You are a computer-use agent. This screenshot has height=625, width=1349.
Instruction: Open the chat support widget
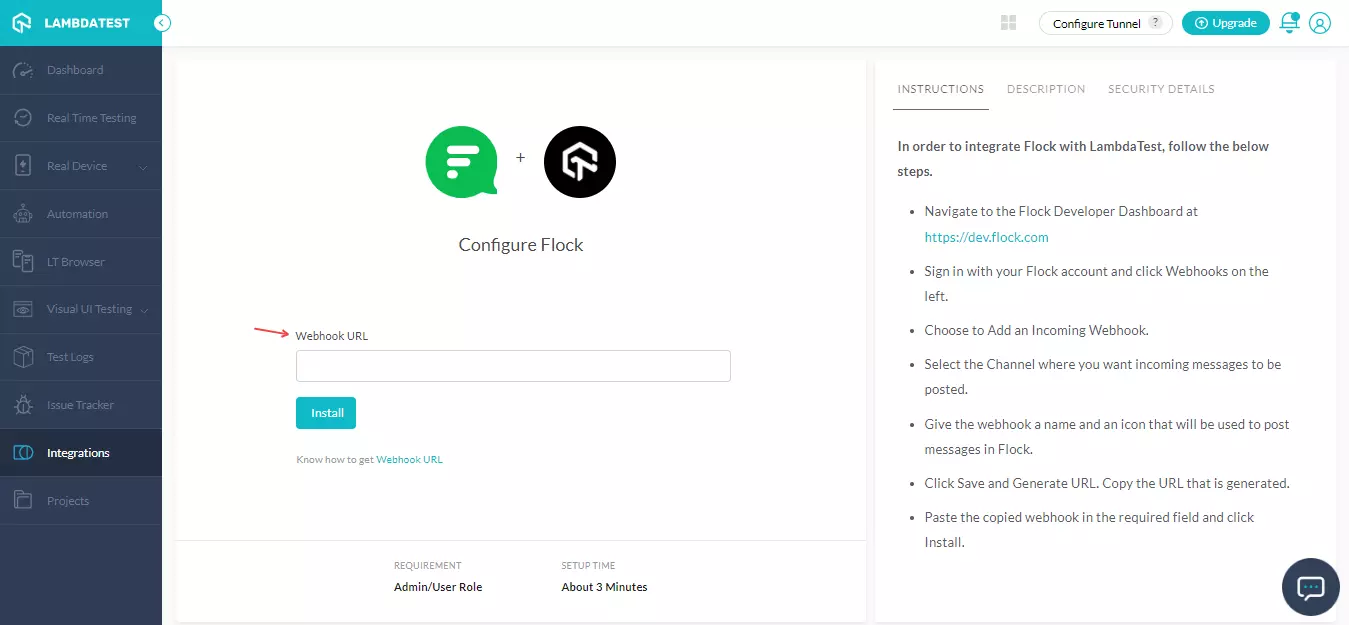coord(1310,587)
